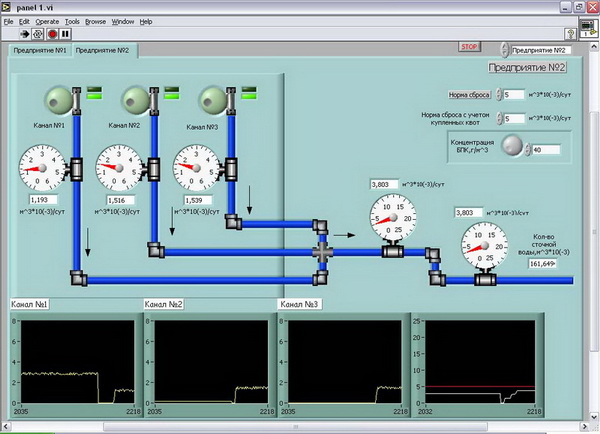Click the wastewater total value 161,649
The height and width of the screenshot is (434, 600).
tap(543, 263)
